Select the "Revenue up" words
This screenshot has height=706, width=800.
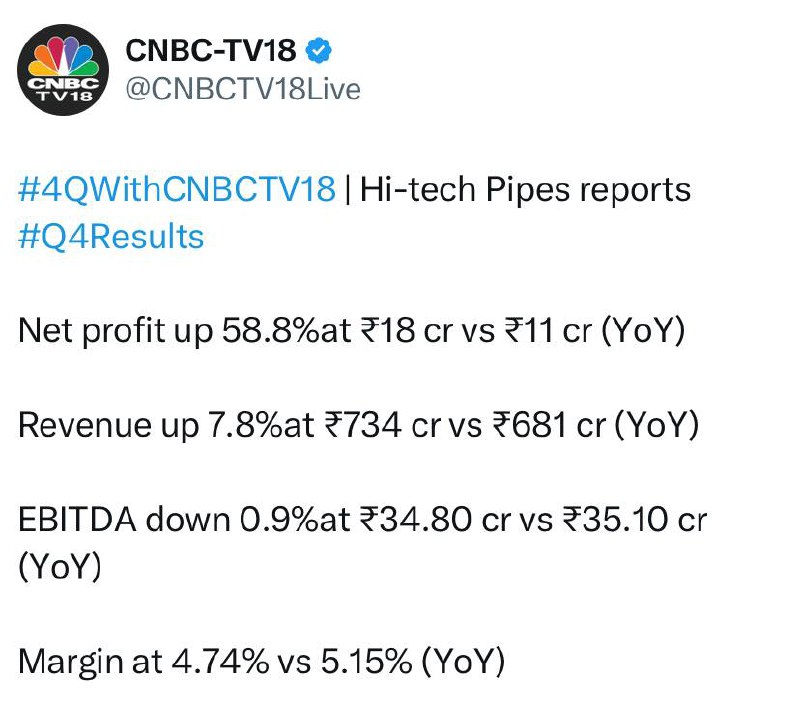click(108, 425)
